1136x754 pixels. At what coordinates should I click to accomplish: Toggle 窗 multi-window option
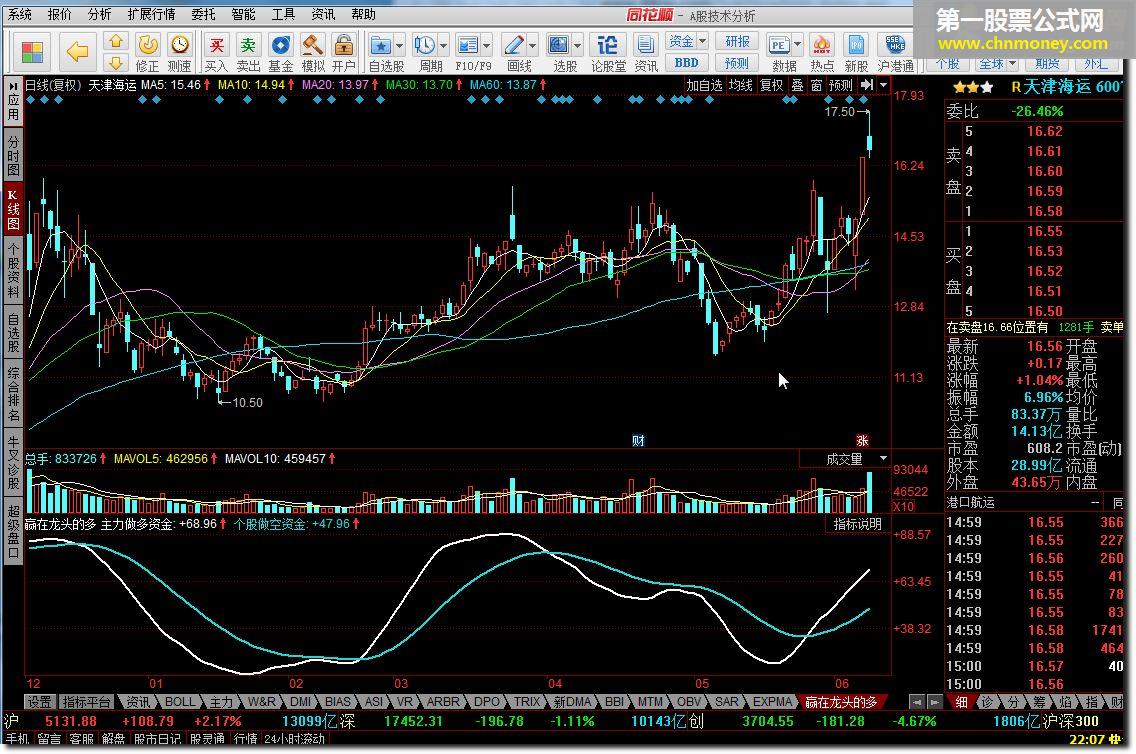816,85
